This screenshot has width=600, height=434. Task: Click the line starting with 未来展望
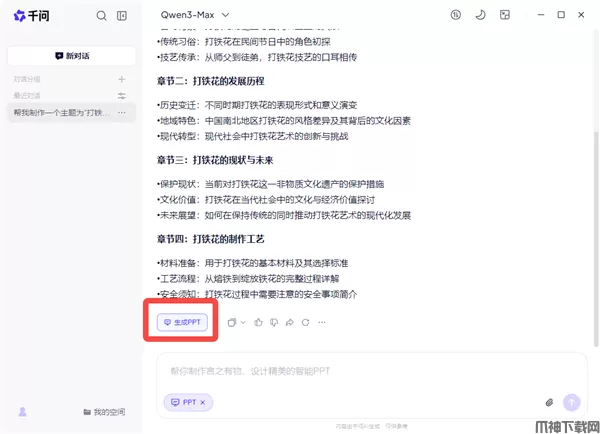point(284,215)
